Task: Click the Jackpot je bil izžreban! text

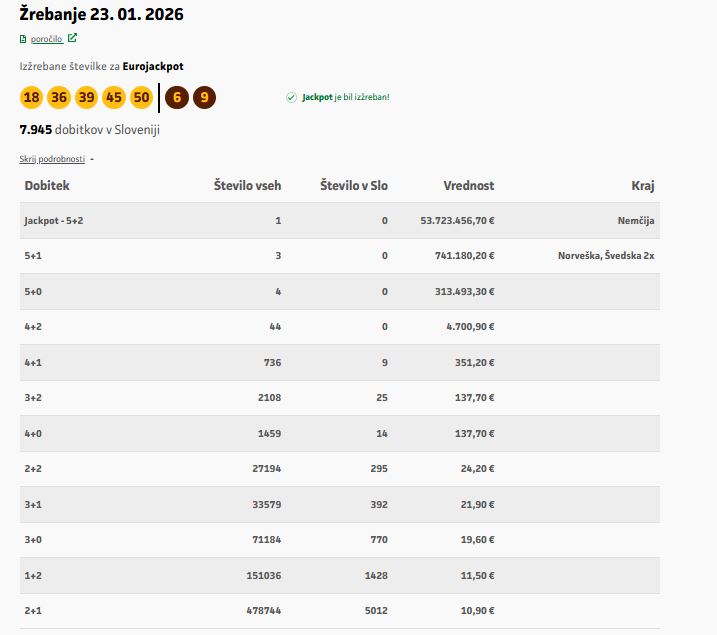Action: tap(346, 97)
